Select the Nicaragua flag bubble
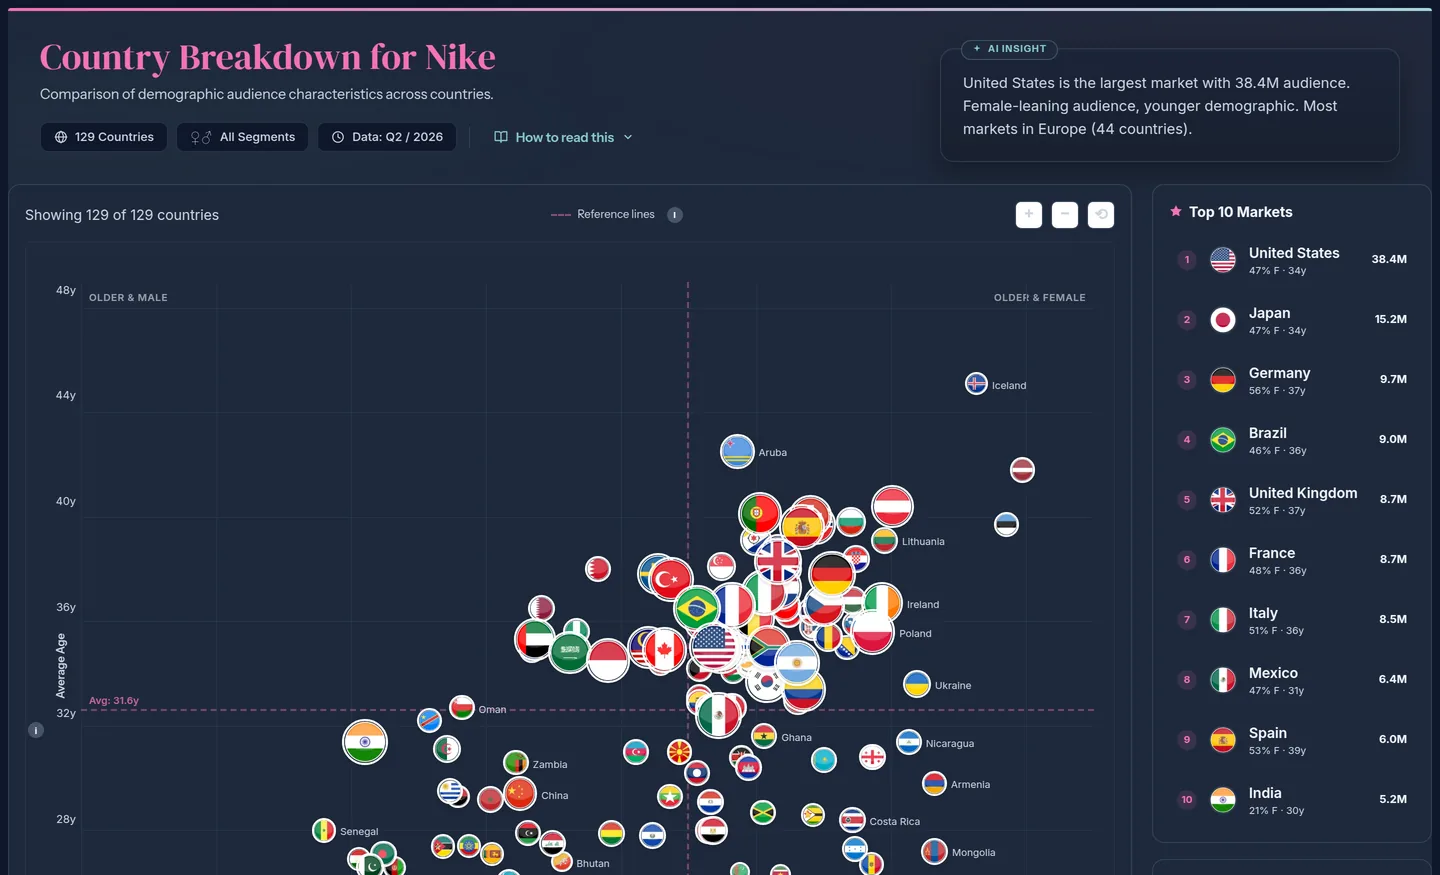Screen dimensions: 1440x875 coord(909,742)
